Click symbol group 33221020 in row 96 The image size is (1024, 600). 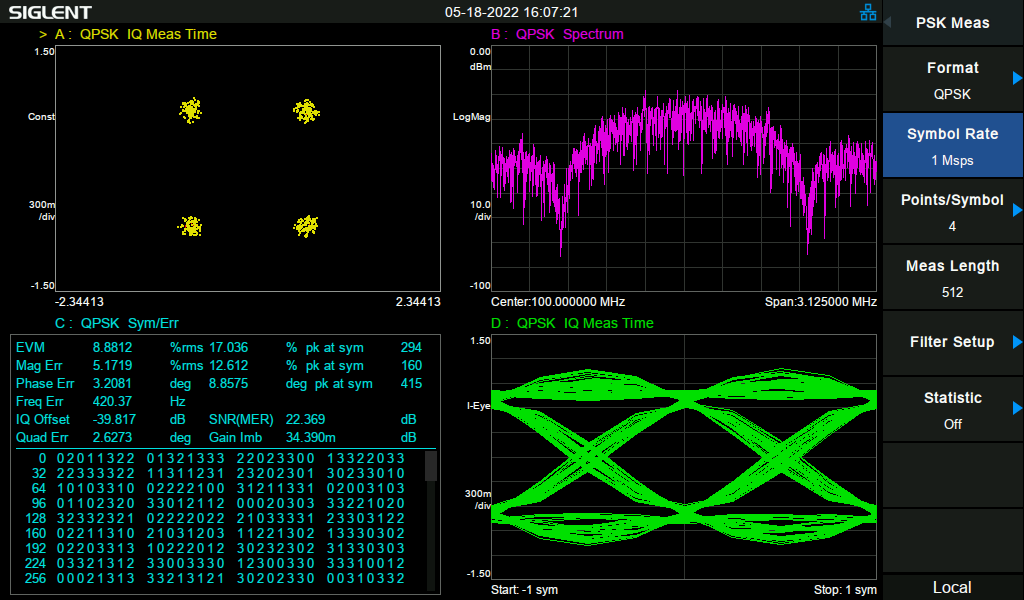(x=366, y=503)
